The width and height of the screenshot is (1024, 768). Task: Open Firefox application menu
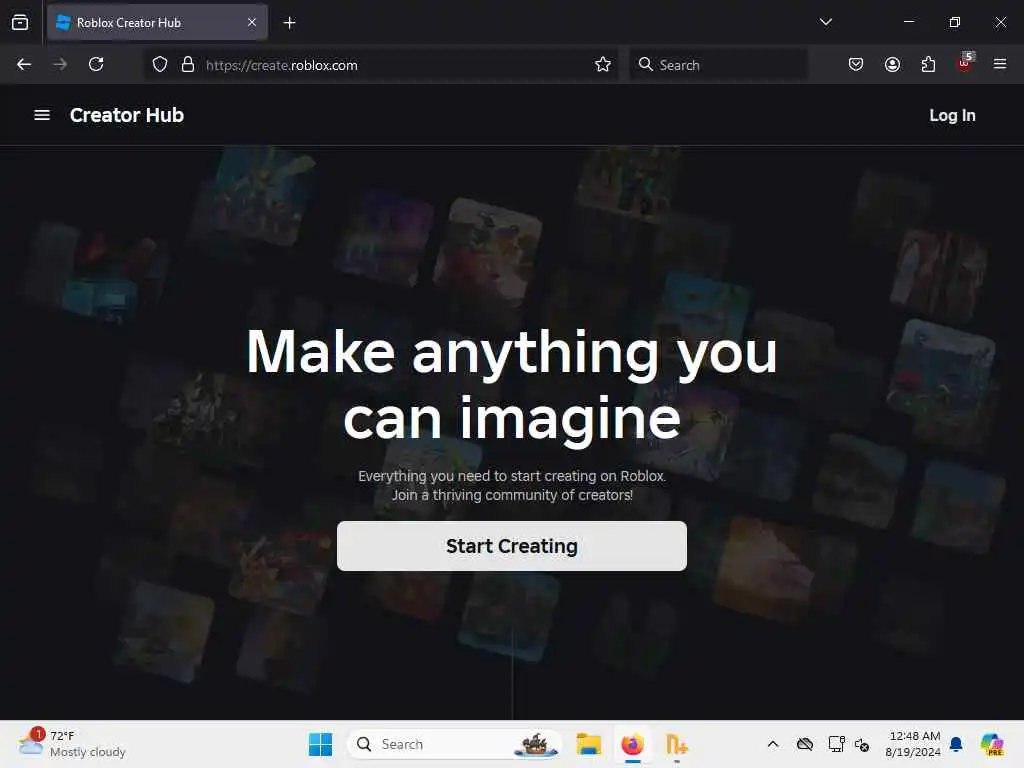coord(1000,65)
